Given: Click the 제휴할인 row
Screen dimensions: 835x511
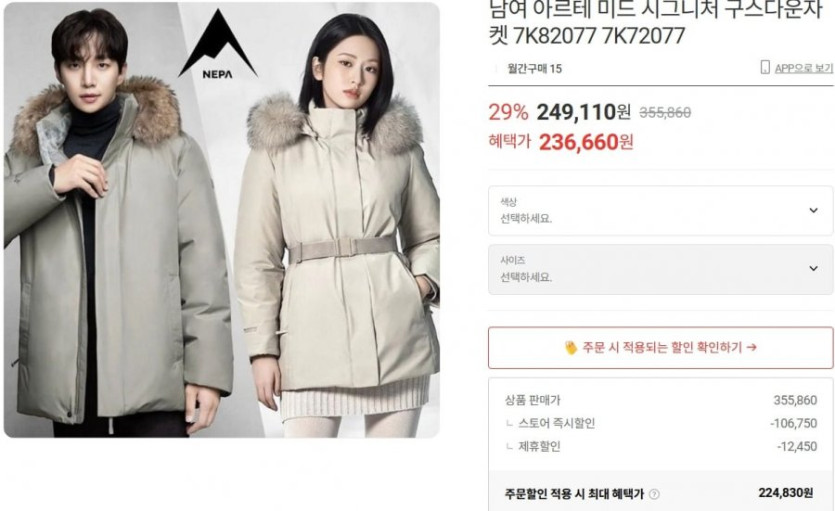Looking at the screenshot, I should (660, 446).
